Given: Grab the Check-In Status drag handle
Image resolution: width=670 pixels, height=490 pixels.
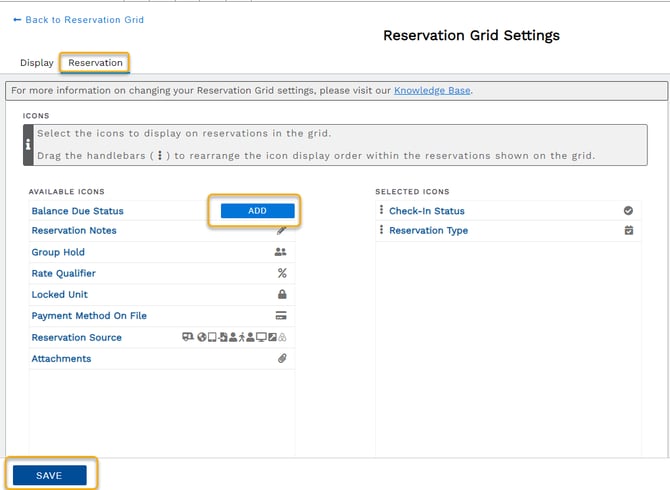Looking at the screenshot, I should tap(382, 211).
